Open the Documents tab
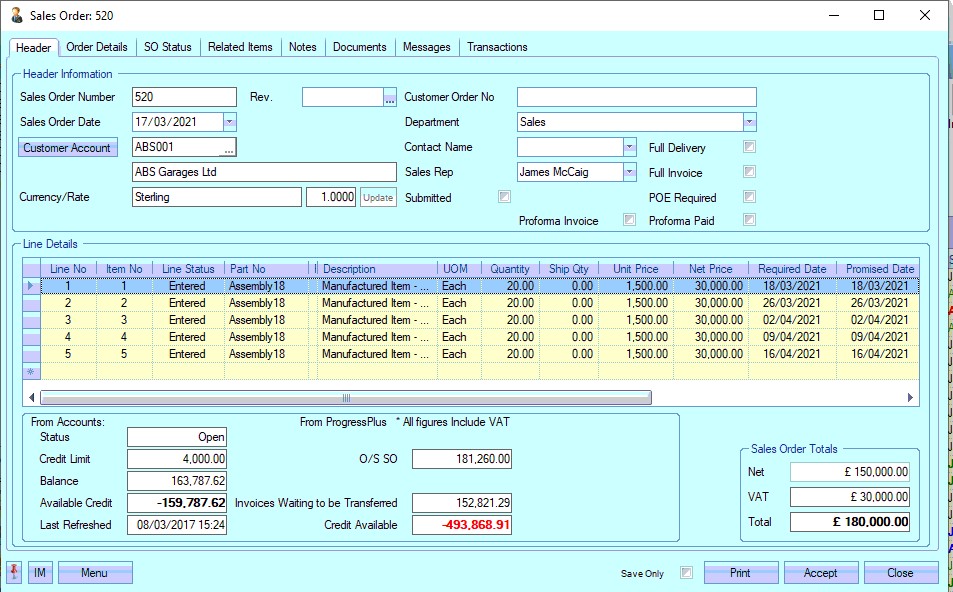The width and height of the screenshot is (953, 592). coord(359,47)
